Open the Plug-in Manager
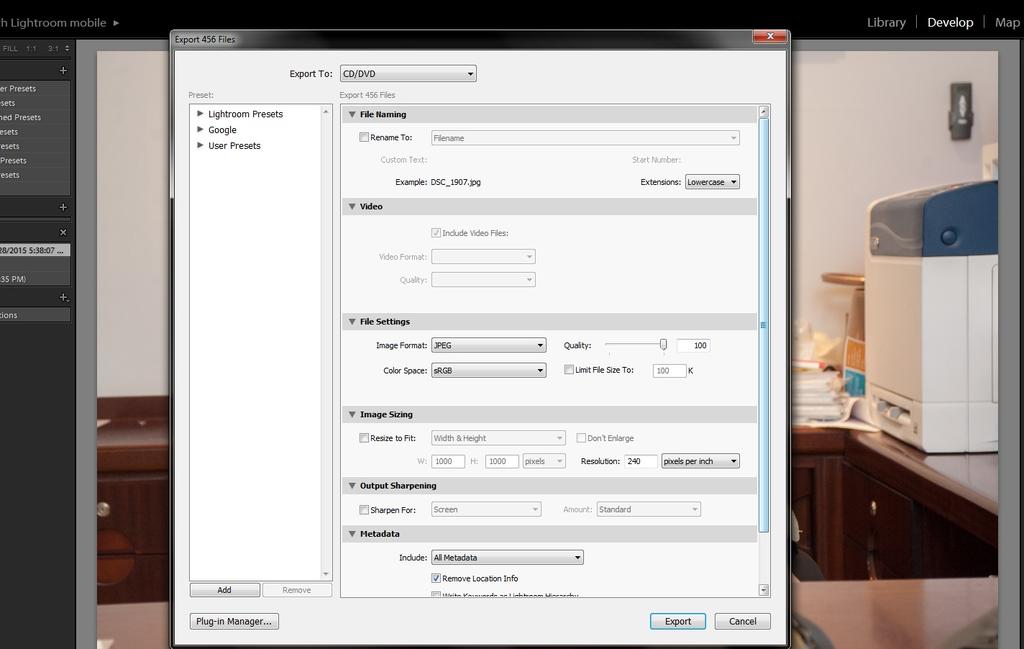Screen dimensions: 1024x649 (x=234, y=621)
